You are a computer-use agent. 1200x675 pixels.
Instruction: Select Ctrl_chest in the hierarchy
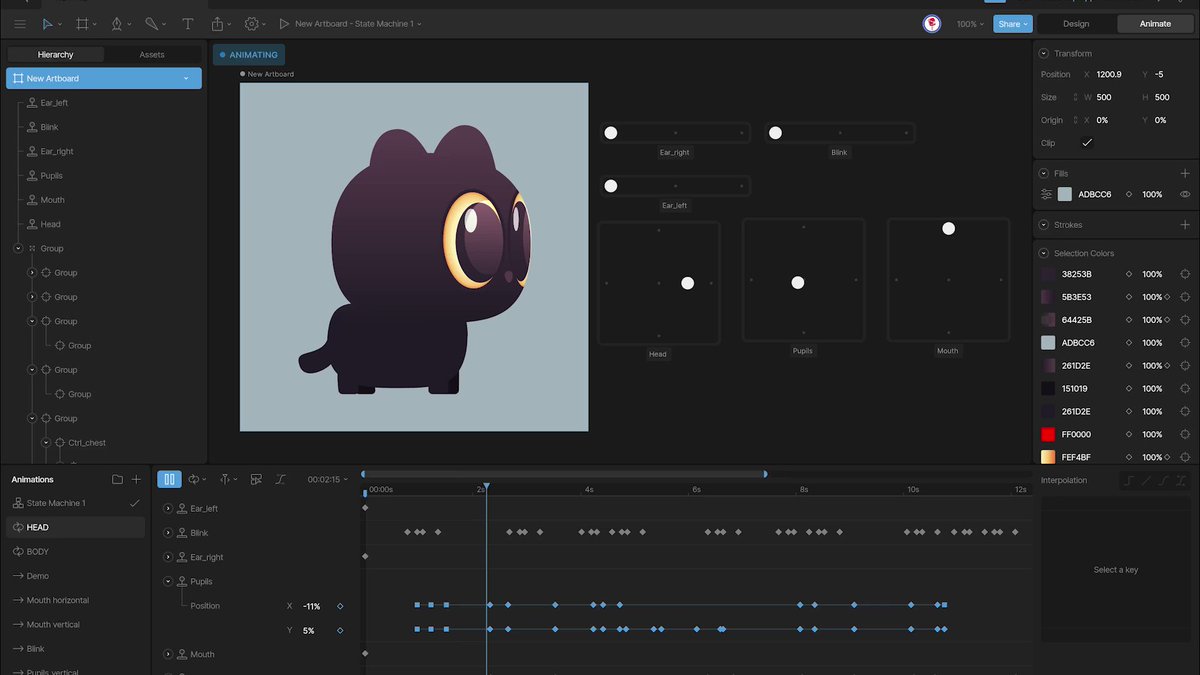pyautogui.click(x=88, y=443)
